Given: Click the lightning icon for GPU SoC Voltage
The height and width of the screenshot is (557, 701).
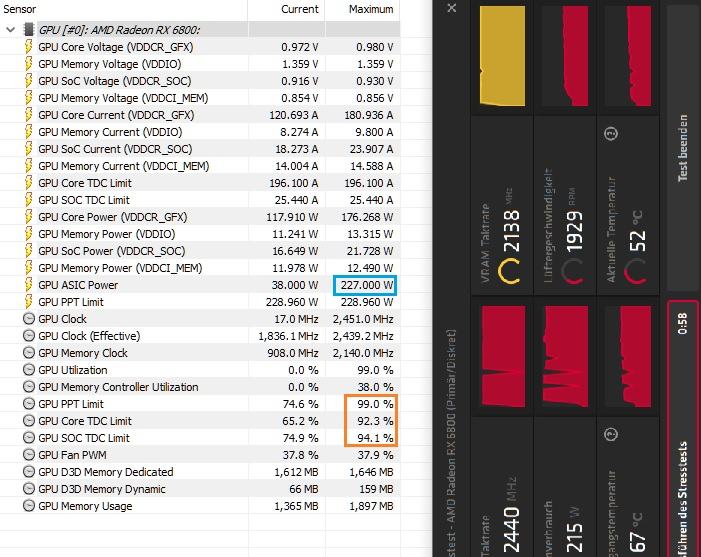Looking at the screenshot, I should (29, 81).
